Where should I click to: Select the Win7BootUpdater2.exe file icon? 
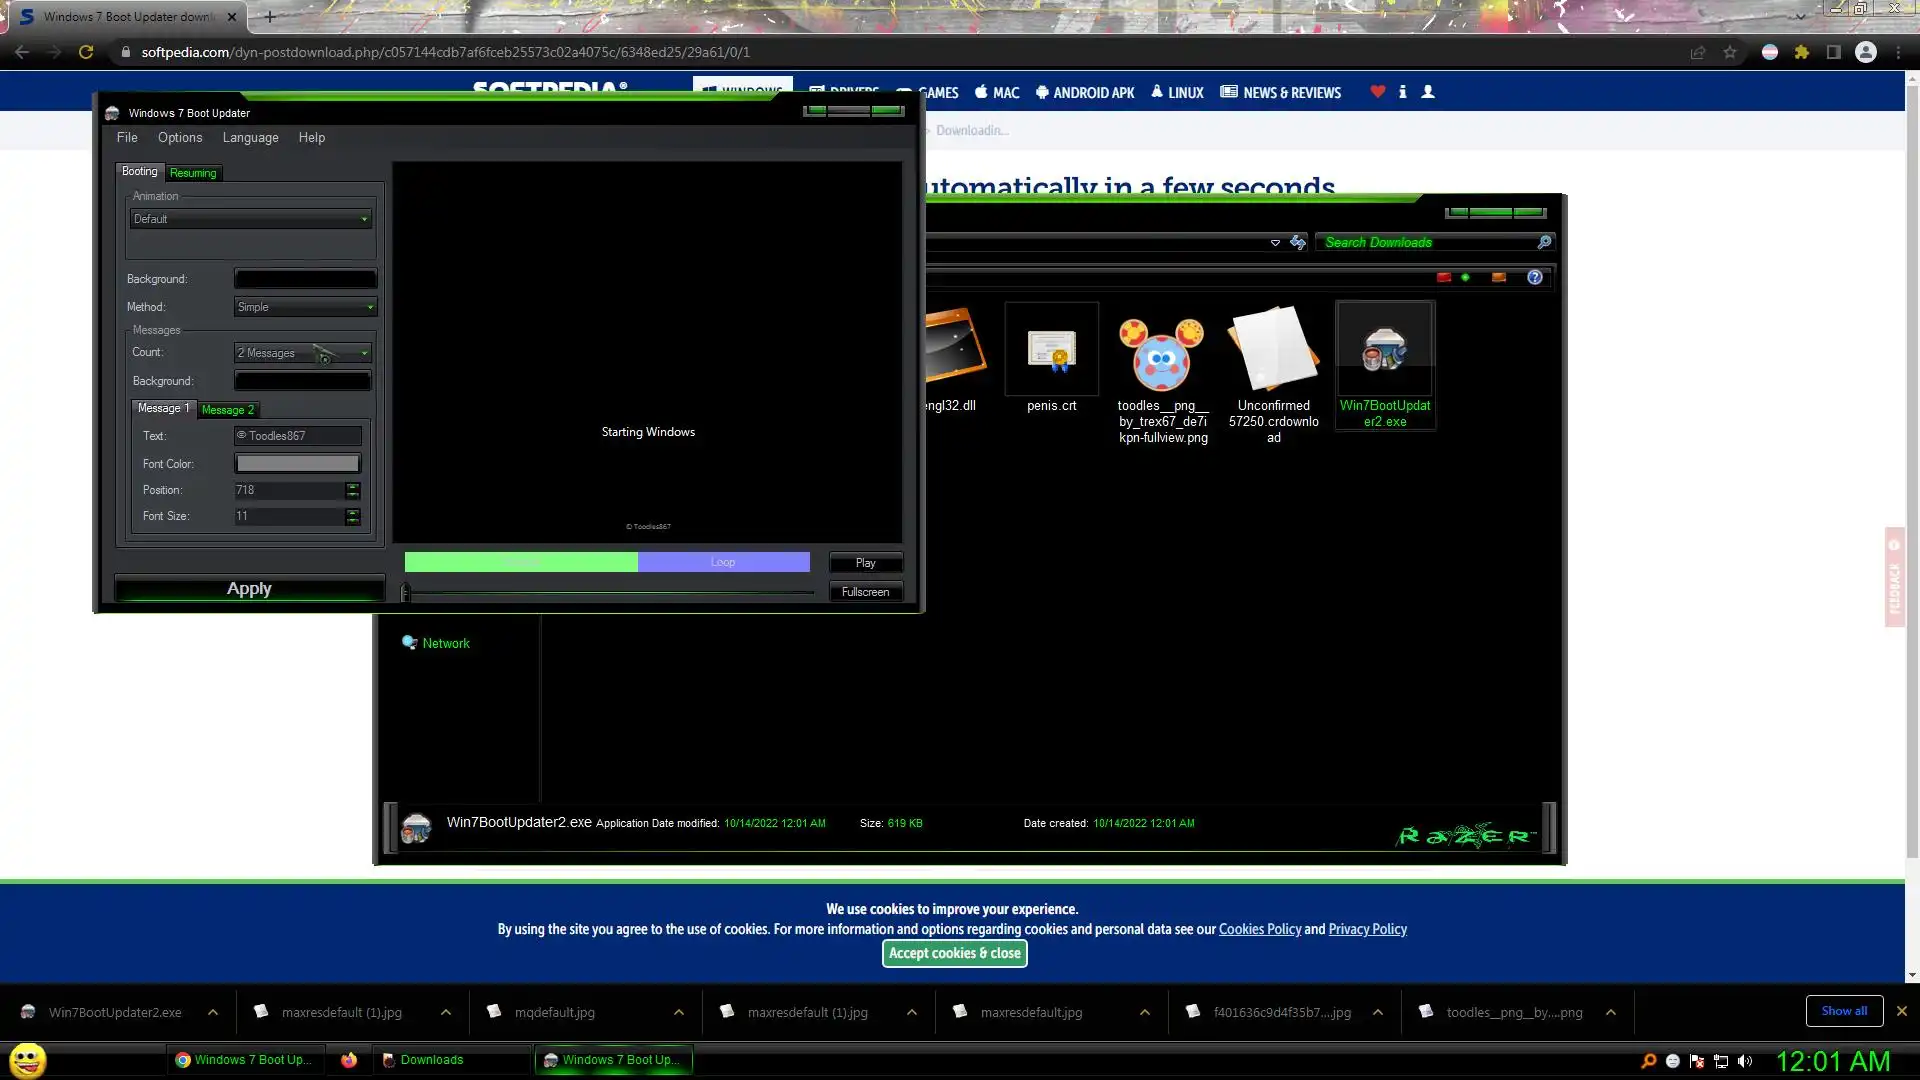[x=1384, y=351]
